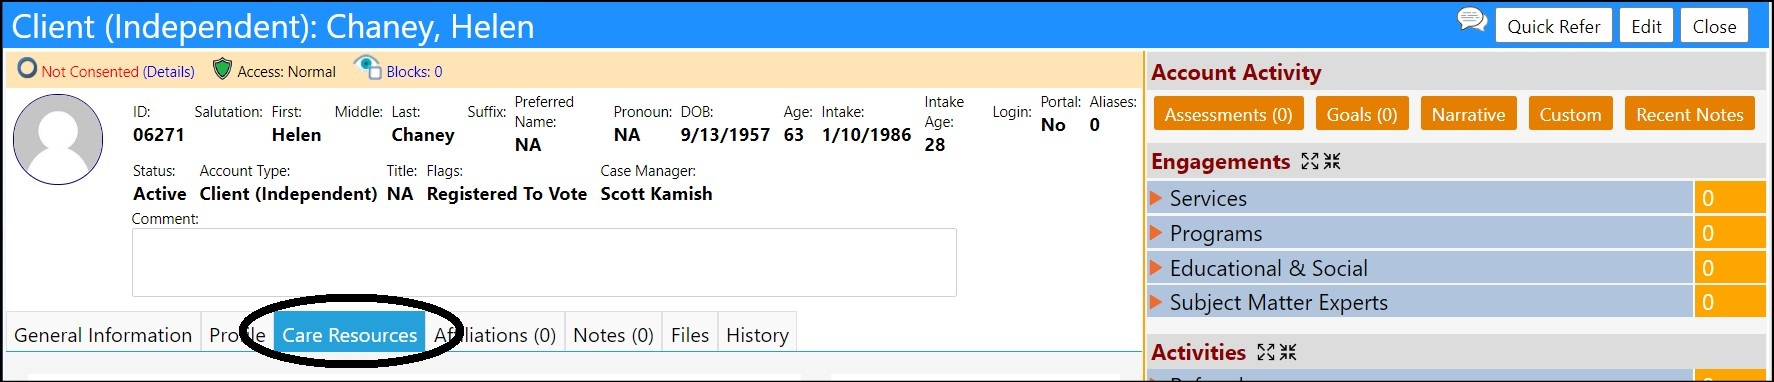Click the Quick Refer button
This screenshot has height=382, width=1774.
(1553, 26)
